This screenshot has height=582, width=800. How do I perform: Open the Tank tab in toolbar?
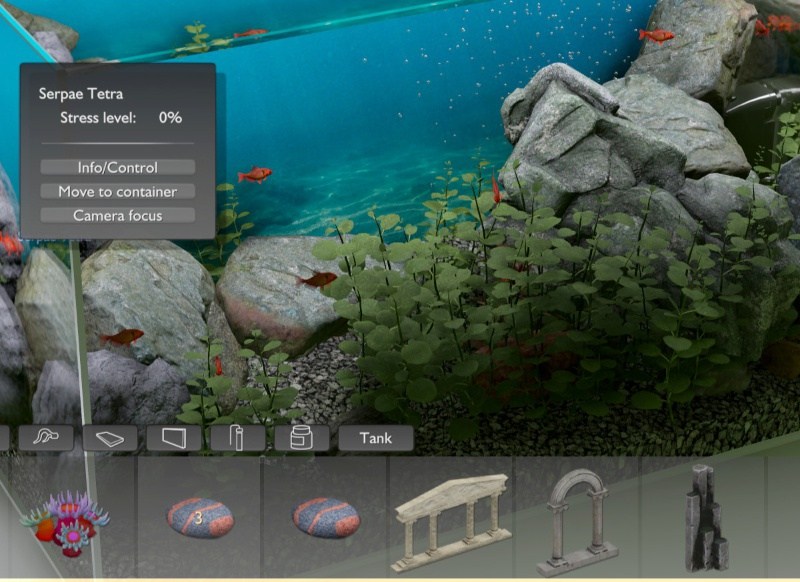pos(376,438)
